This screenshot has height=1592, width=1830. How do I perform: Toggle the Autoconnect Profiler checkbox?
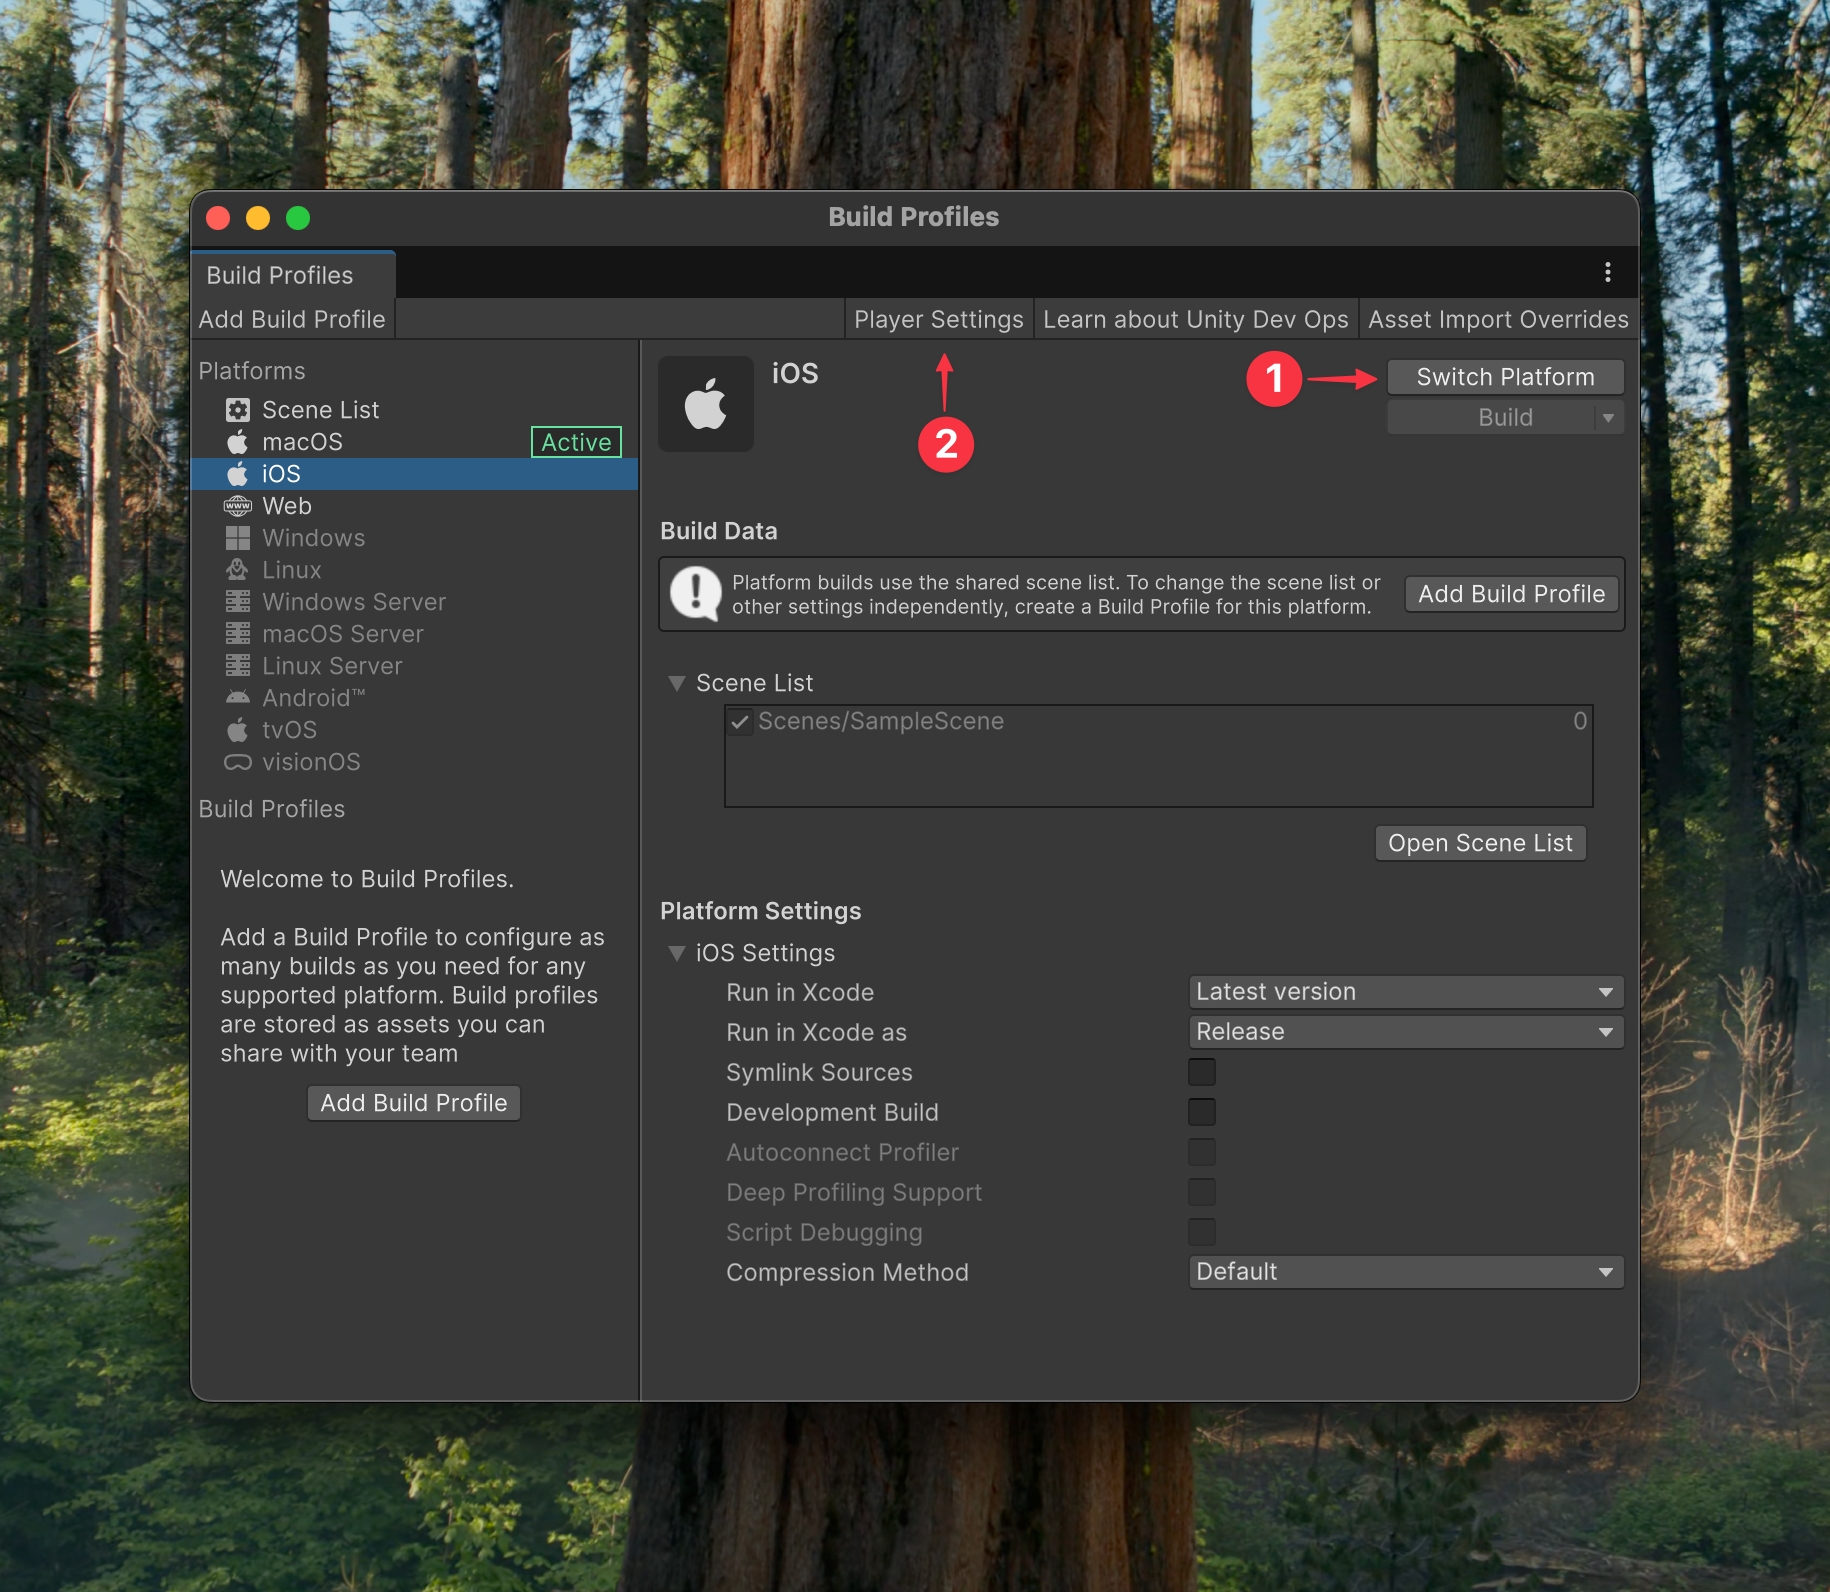click(1202, 1152)
